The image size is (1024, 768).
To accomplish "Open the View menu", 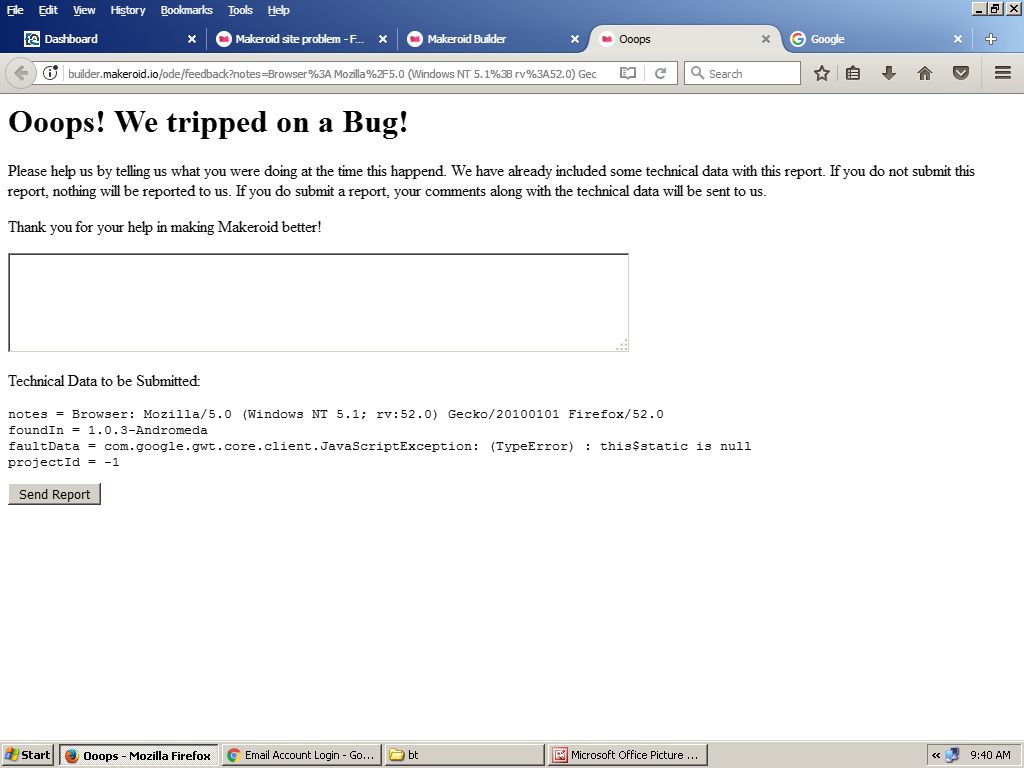I will click(x=84, y=10).
